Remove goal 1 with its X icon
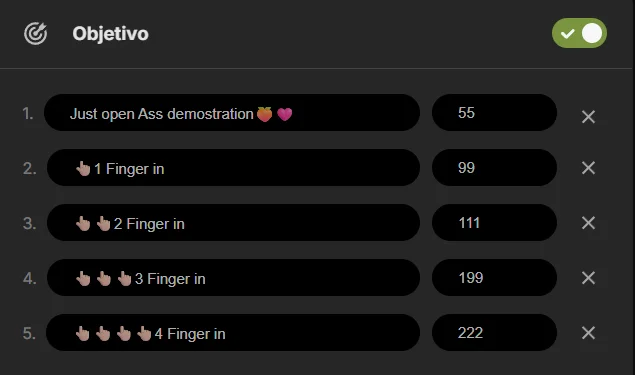This screenshot has width=635, height=375. pyautogui.click(x=588, y=117)
